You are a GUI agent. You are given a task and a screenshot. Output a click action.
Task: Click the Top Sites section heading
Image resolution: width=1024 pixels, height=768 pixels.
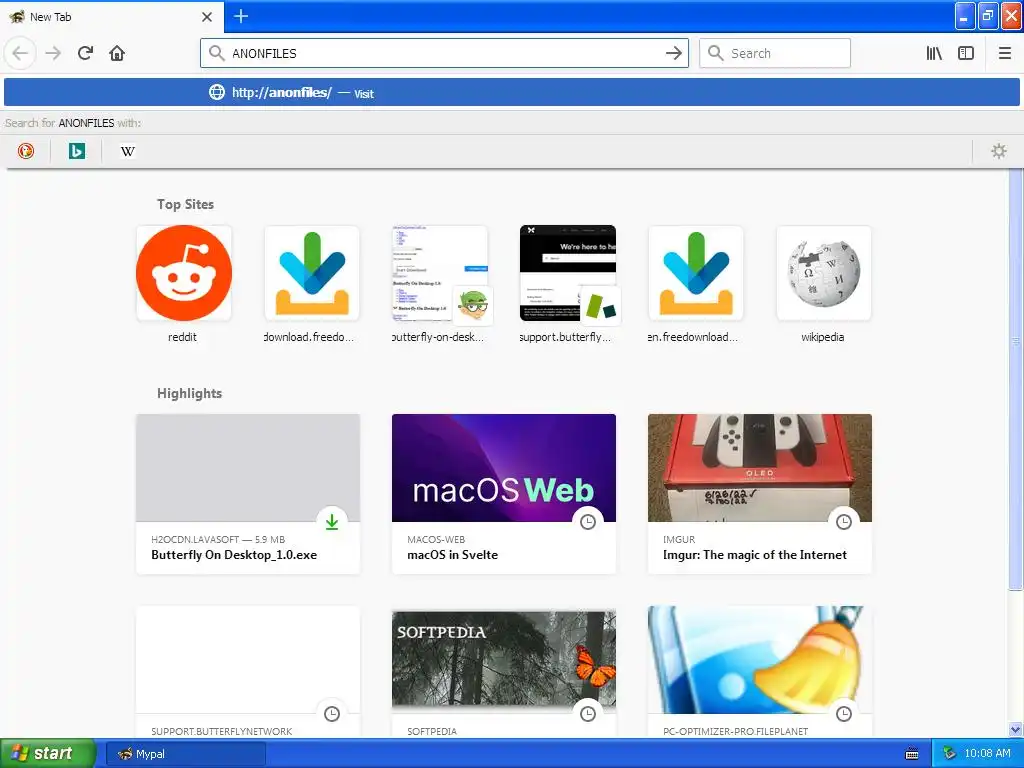pyautogui.click(x=185, y=204)
